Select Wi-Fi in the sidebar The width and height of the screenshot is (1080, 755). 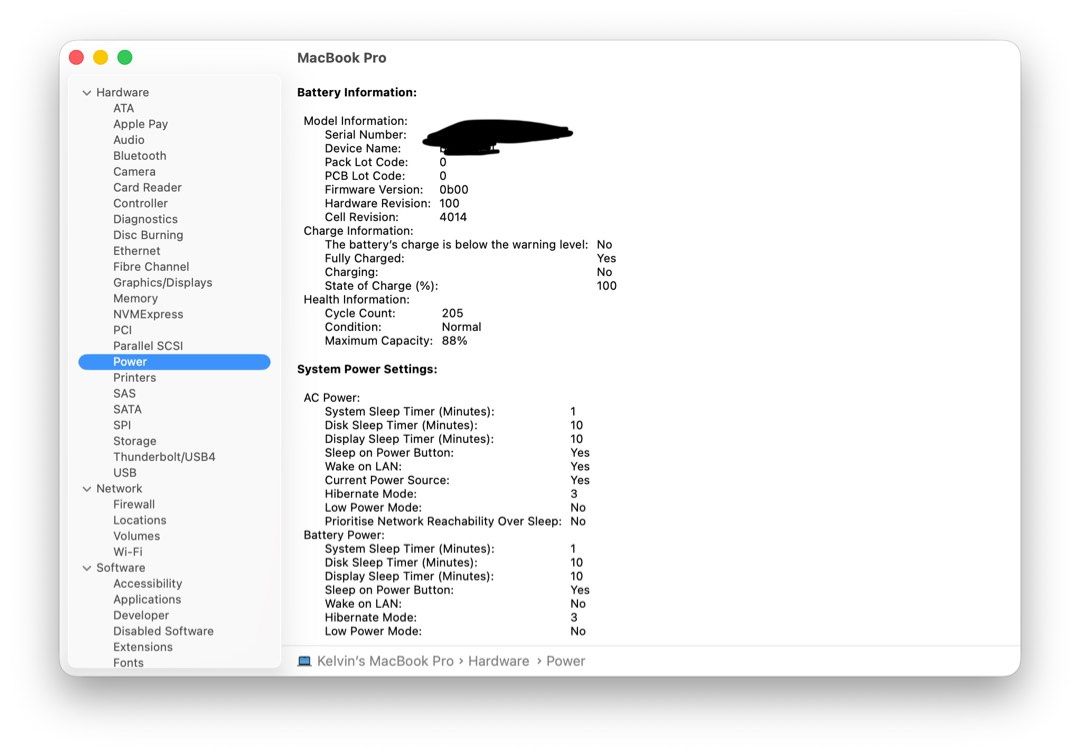128,552
